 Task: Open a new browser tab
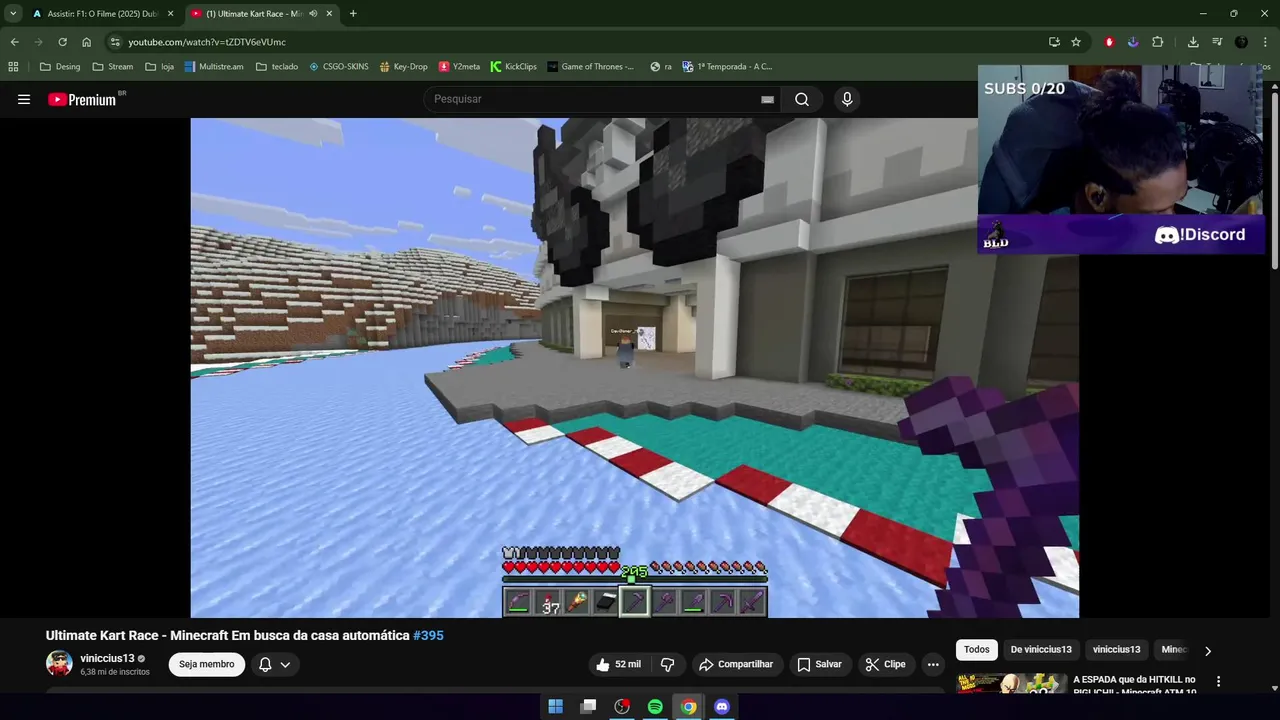(x=353, y=14)
